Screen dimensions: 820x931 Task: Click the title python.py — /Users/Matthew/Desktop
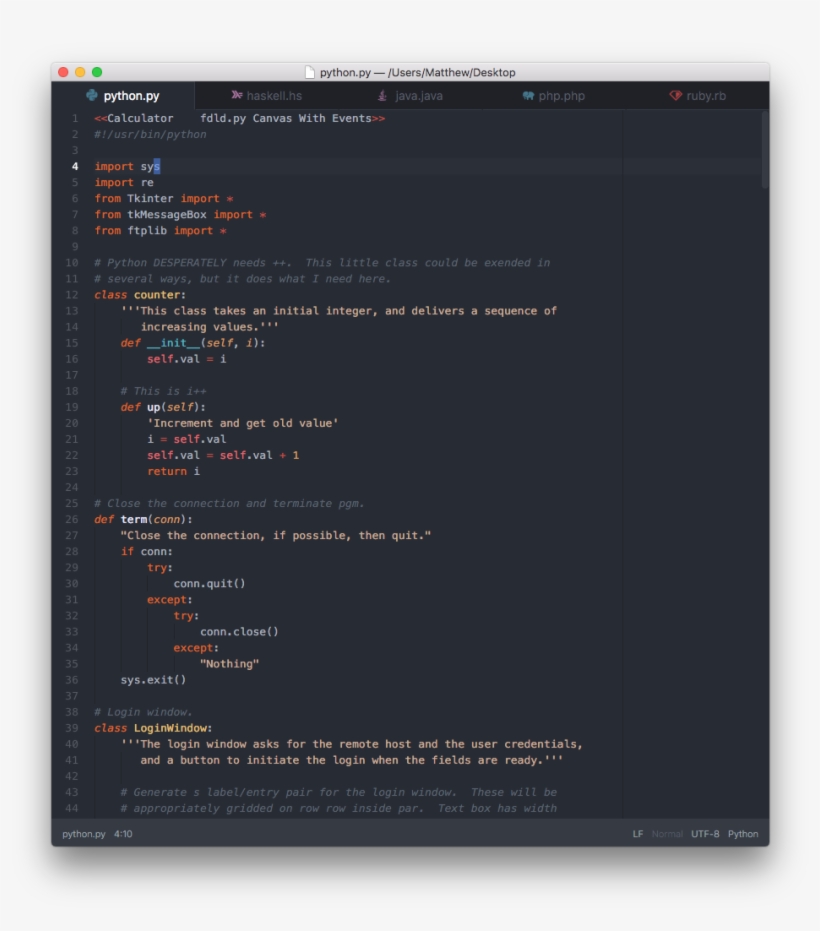(415, 71)
